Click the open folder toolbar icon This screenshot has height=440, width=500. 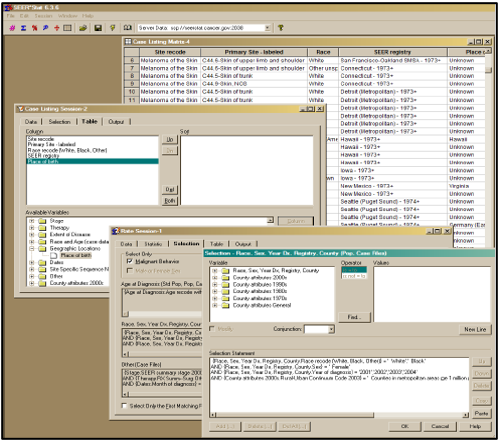(x=83, y=28)
